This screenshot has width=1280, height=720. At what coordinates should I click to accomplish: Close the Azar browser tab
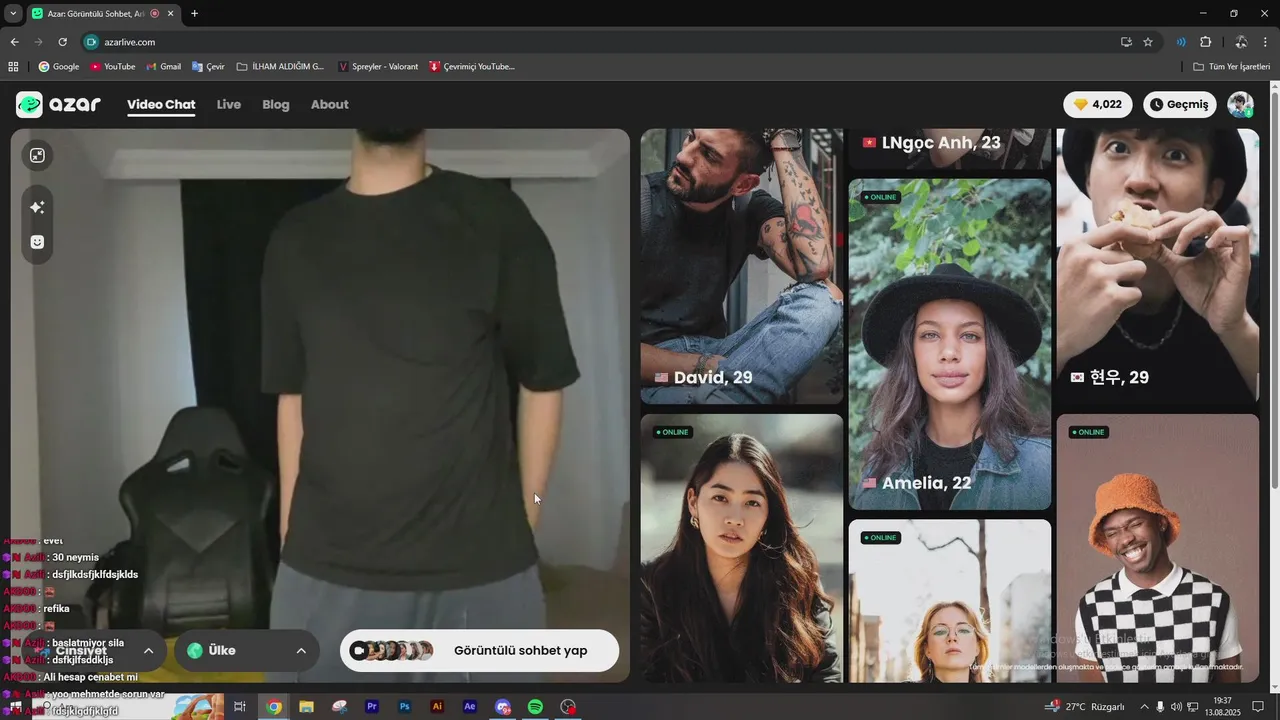coord(171,13)
